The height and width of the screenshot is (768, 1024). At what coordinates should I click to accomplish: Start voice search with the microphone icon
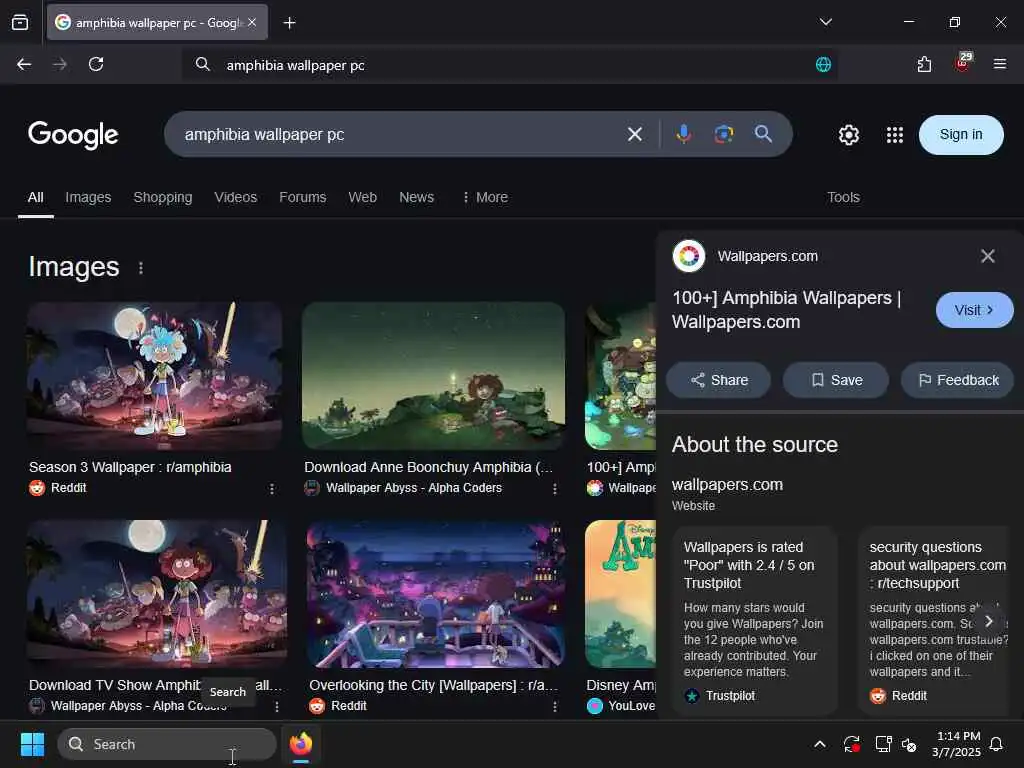(x=684, y=134)
